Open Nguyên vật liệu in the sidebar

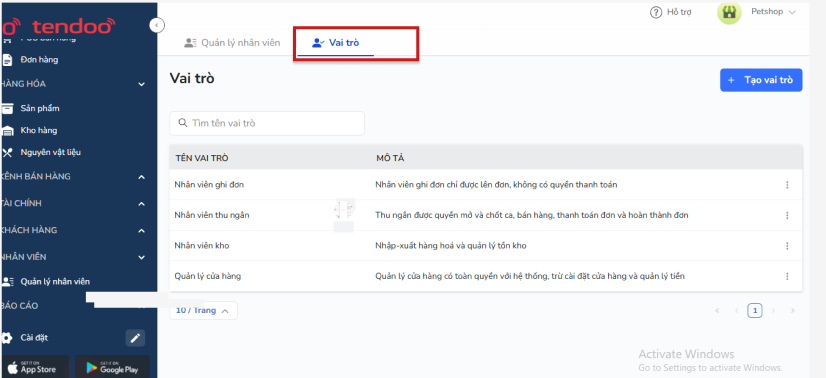(51, 152)
